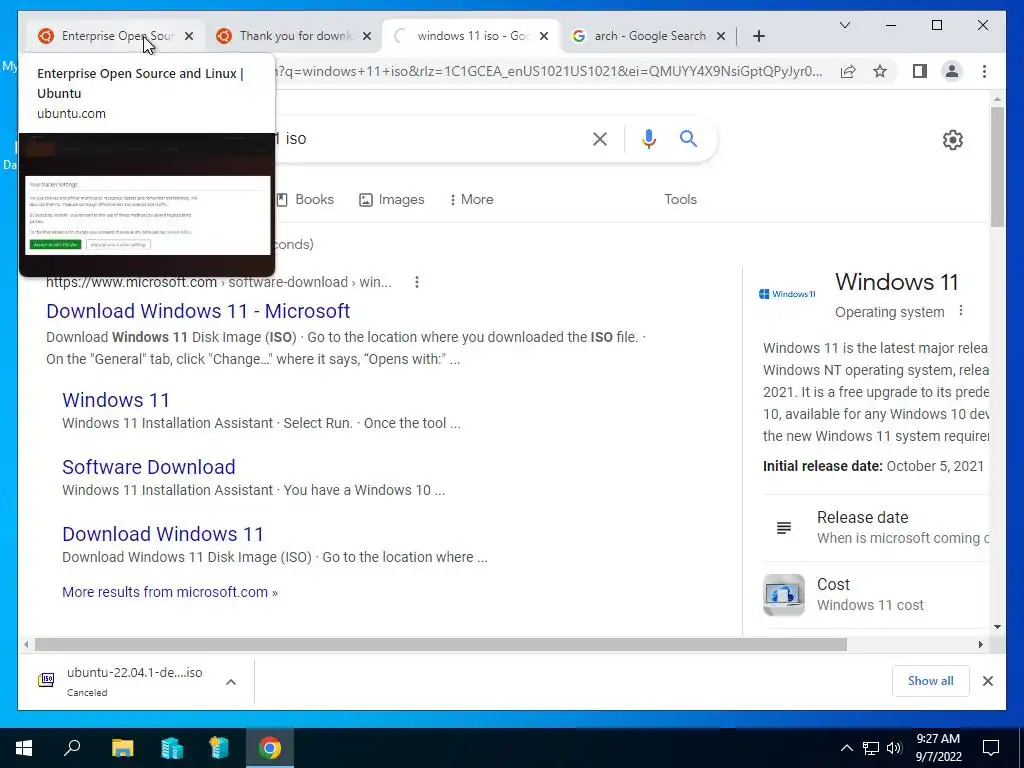Toggle the Chrome side panel
Image resolution: width=1024 pixels, height=768 pixels.
pyautogui.click(x=920, y=71)
